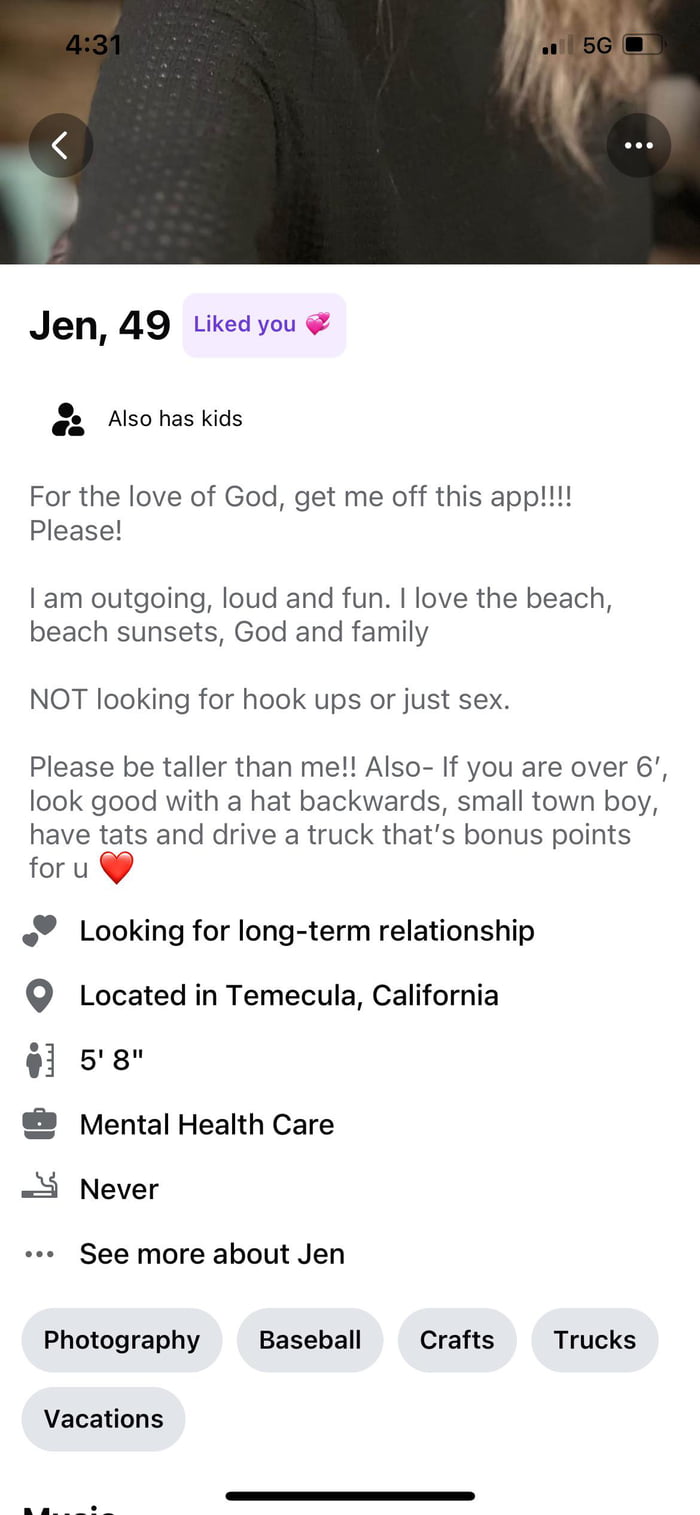Tap the hearts icon for relationship goal
This screenshot has height=1515, width=700.
[39, 931]
